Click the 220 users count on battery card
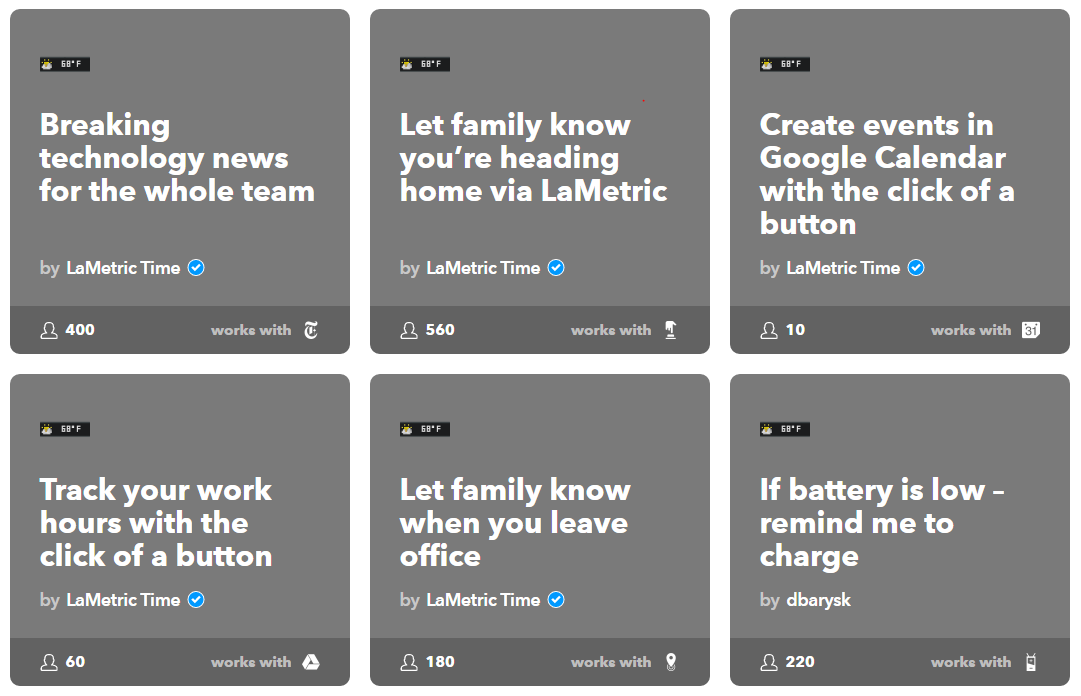The height and width of the screenshot is (696, 1081). tap(800, 662)
